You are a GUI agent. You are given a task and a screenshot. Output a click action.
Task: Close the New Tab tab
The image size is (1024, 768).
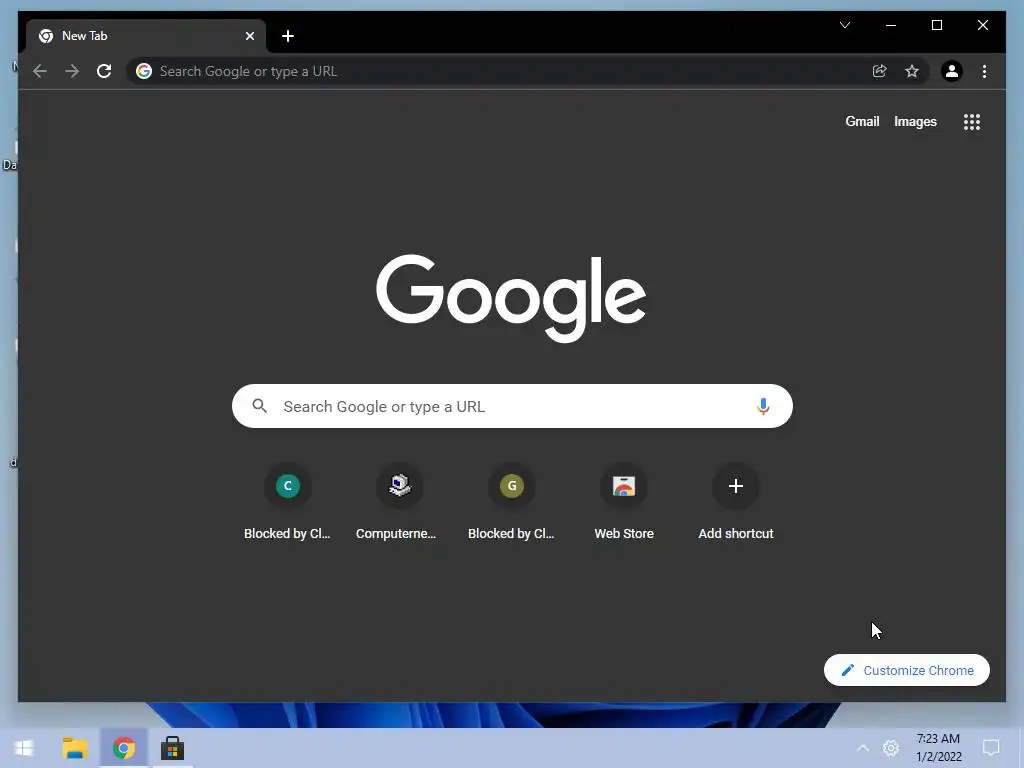click(x=249, y=36)
